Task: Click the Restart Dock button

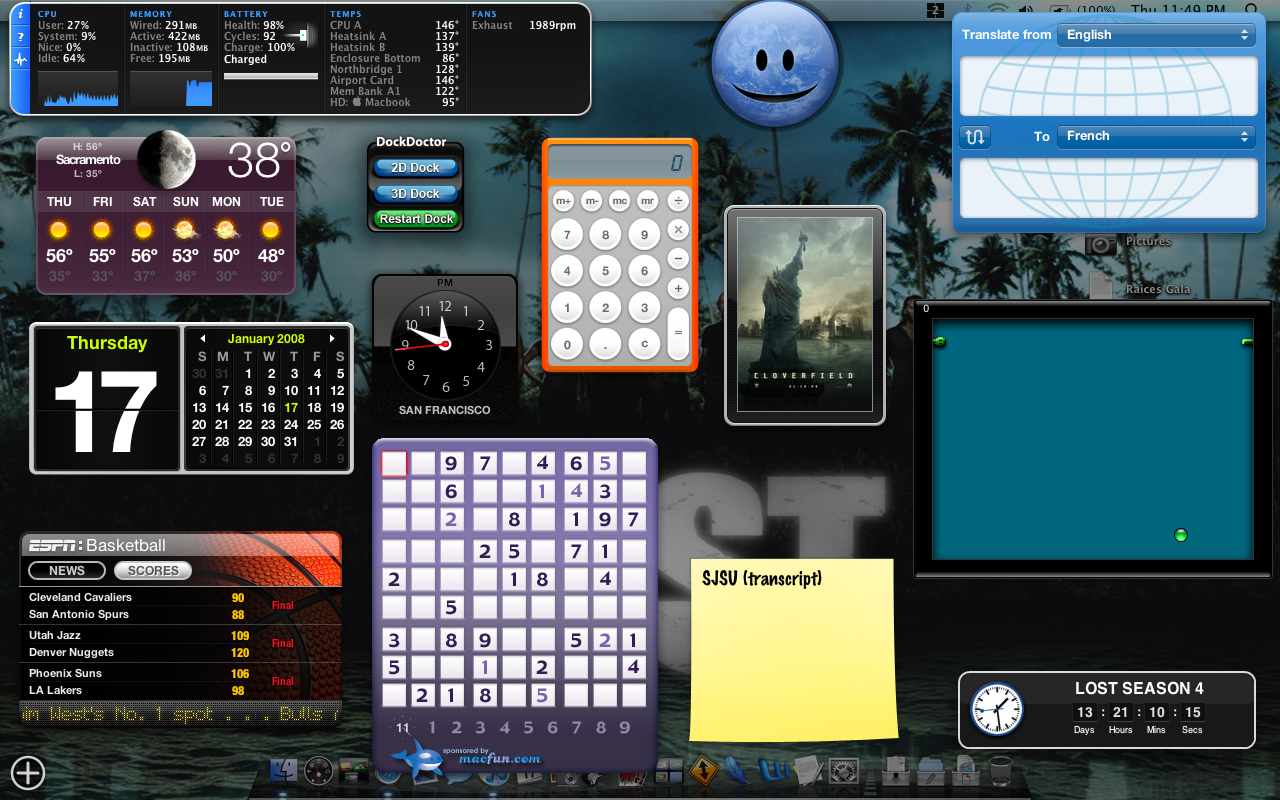Action: tap(416, 218)
